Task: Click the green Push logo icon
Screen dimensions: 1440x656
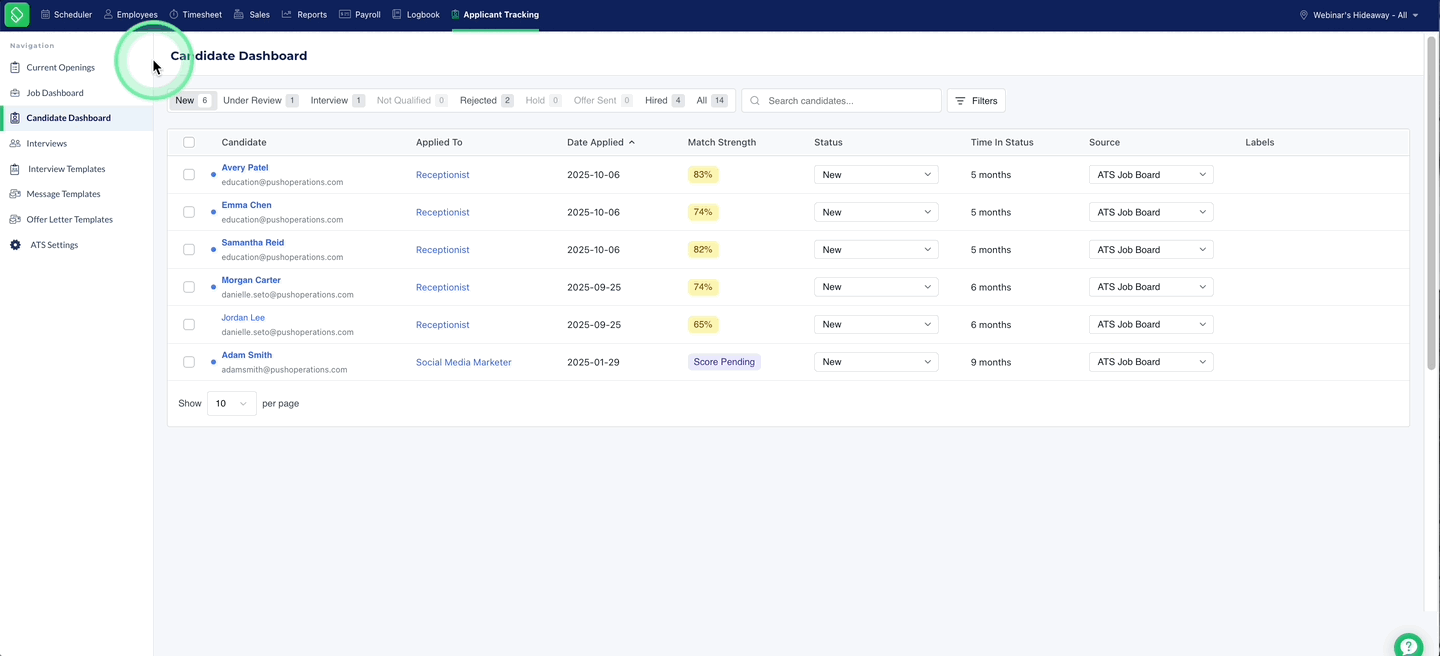Action: tap(17, 15)
